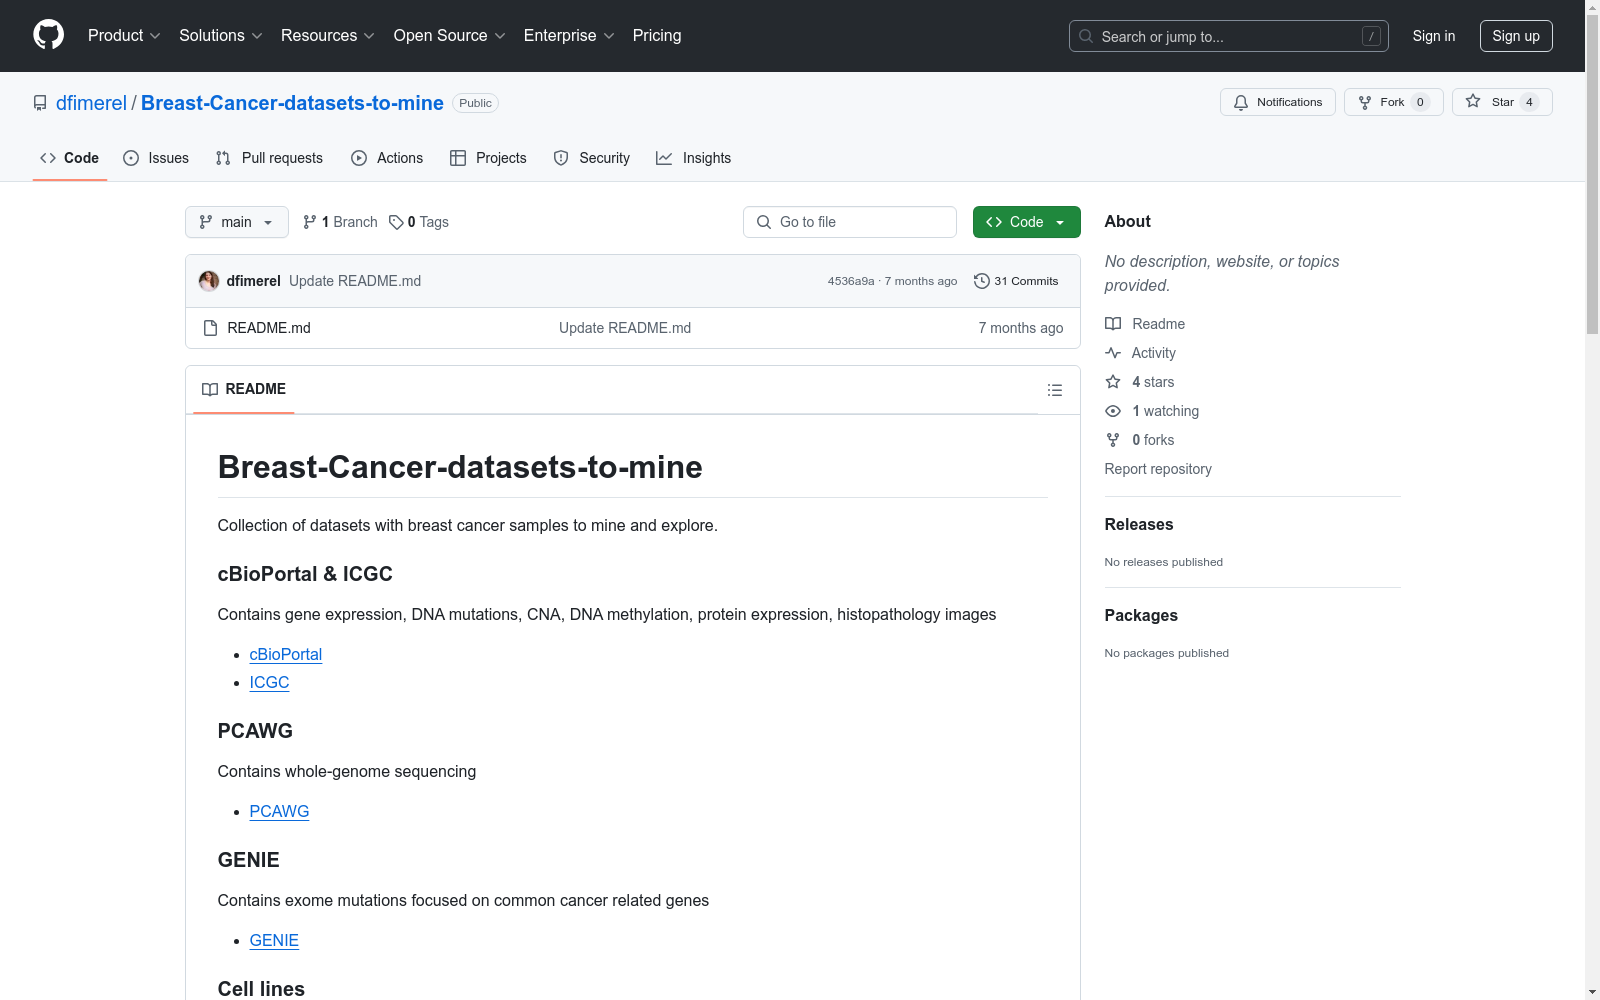1600x1000 pixels.
Task: Click Sign in
Action: click(x=1433, y=36)
